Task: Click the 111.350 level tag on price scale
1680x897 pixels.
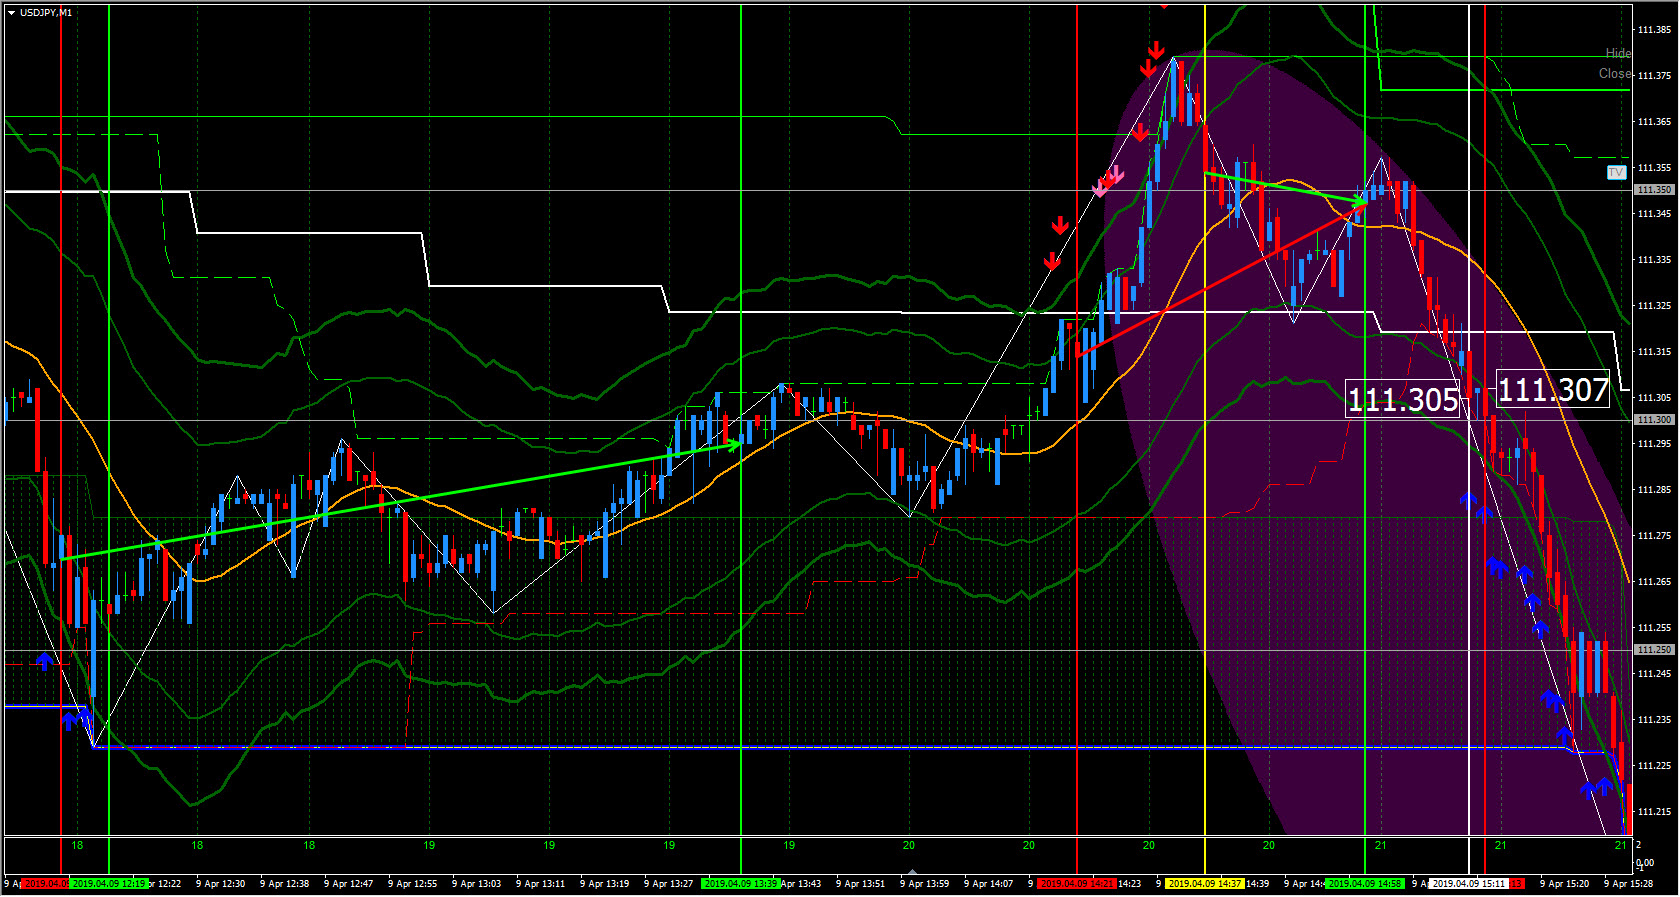Action: pyautogui.click(x=1654, y=190)
